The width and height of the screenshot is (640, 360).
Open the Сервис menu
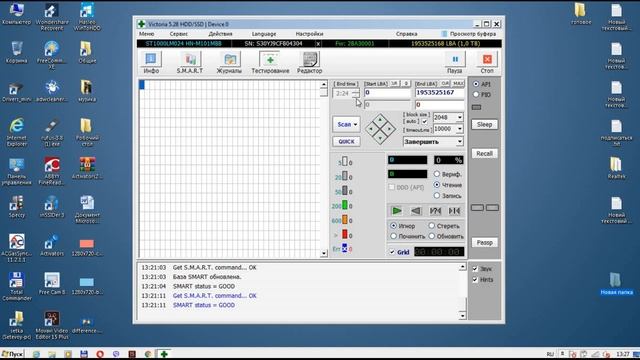pos(179,34)
